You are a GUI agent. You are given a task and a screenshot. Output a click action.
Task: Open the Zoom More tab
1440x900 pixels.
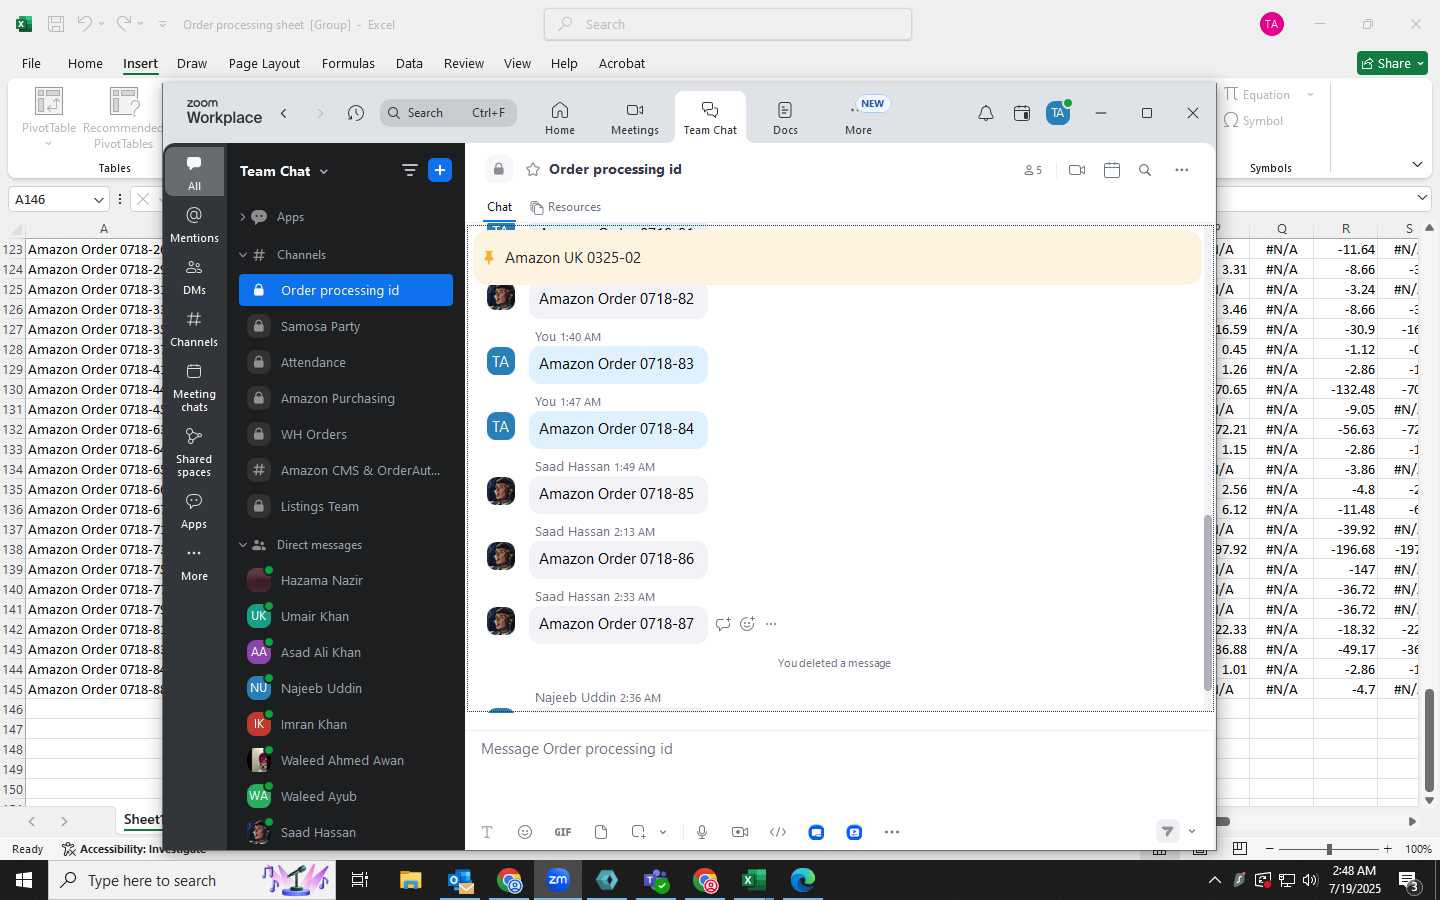[858, 118]
